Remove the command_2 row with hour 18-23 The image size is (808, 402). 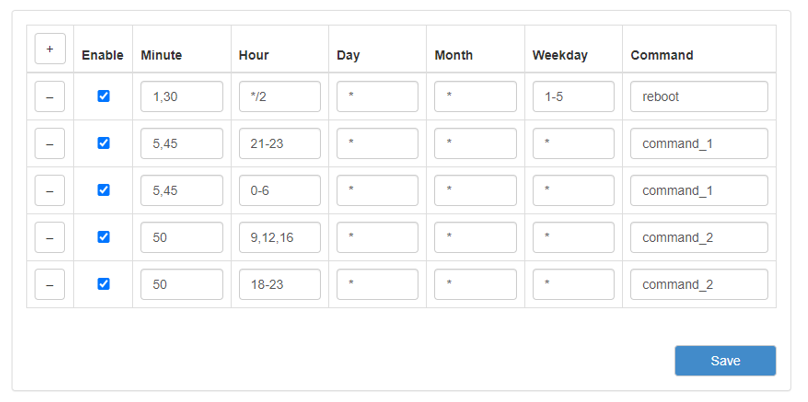[49, 284]
